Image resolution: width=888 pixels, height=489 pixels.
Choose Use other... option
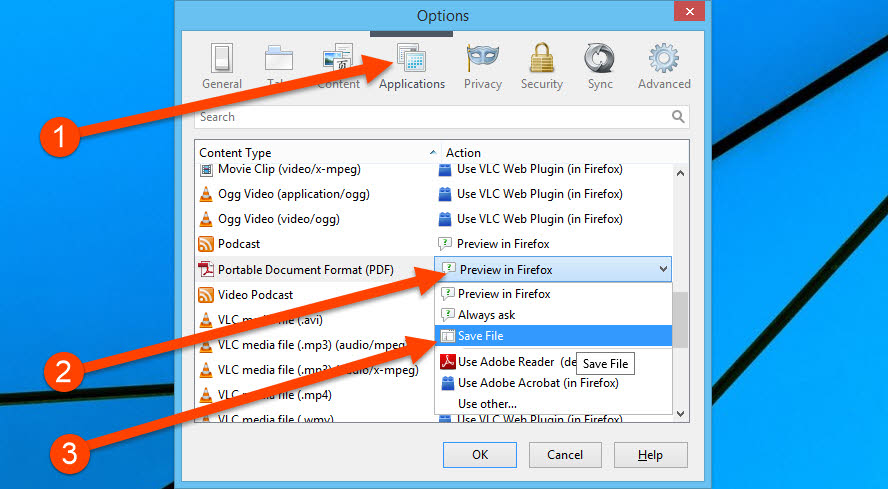(x=553, y=404)
